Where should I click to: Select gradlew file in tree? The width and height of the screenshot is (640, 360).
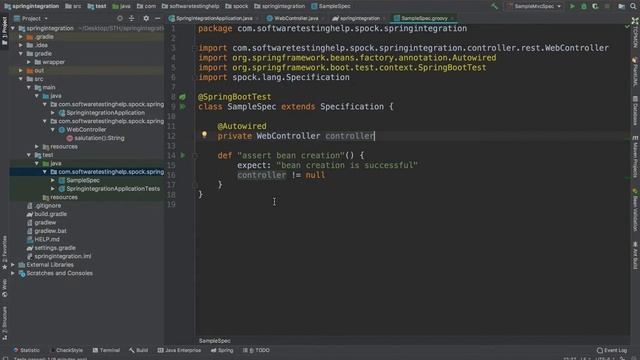(45, 222)
